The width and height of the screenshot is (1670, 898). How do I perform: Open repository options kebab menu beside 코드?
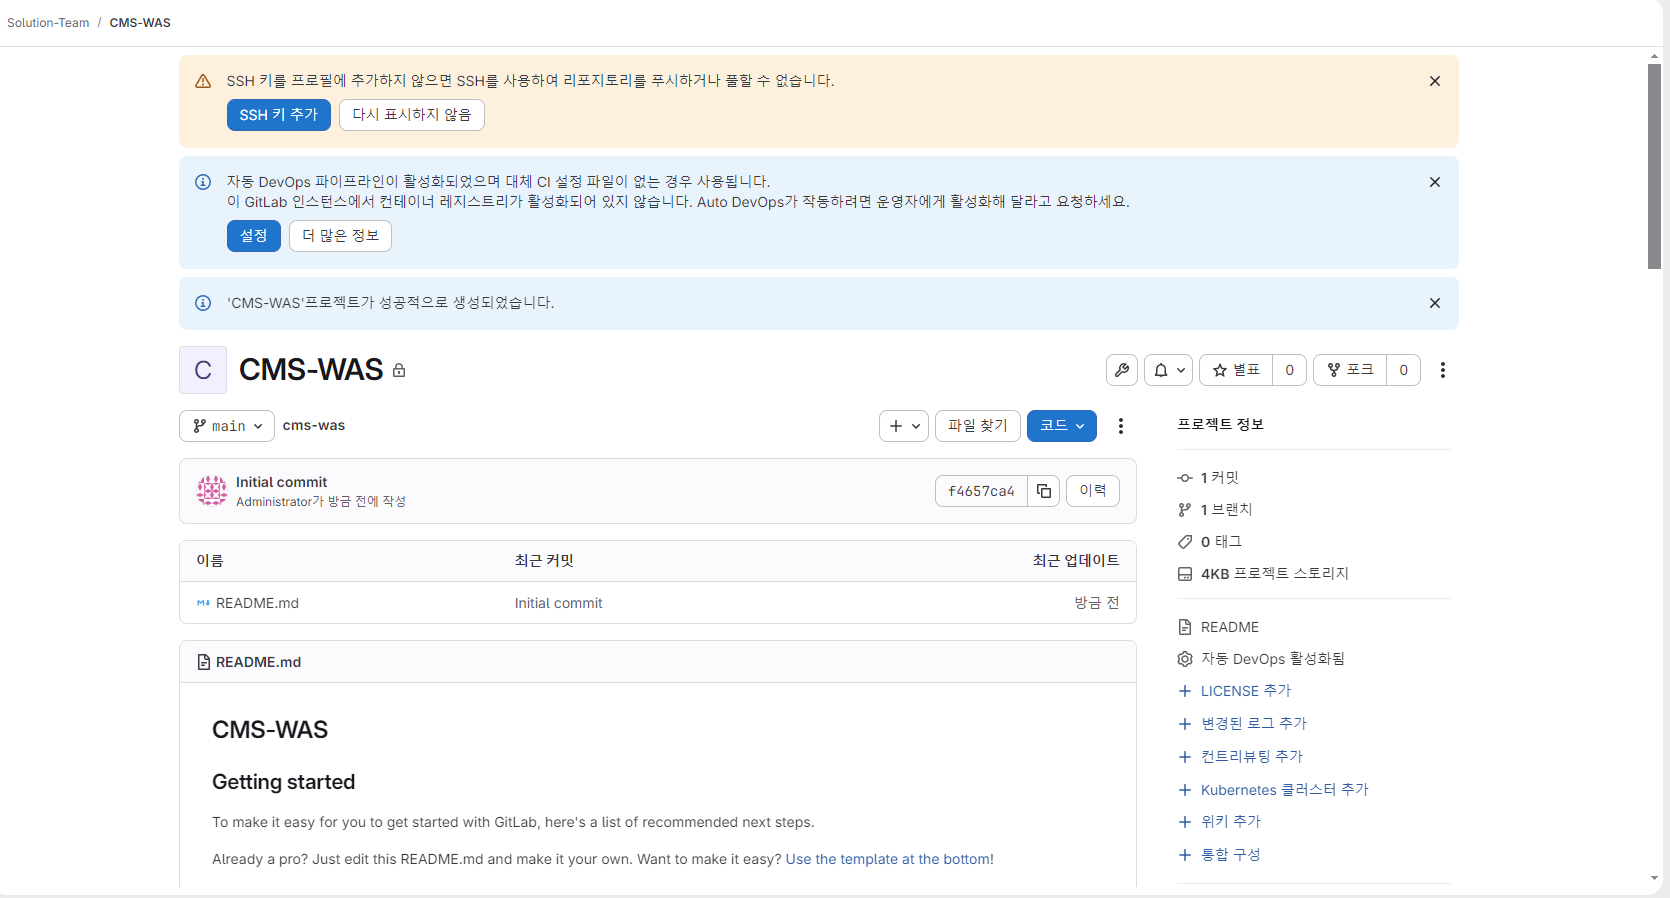(1120, 426)
